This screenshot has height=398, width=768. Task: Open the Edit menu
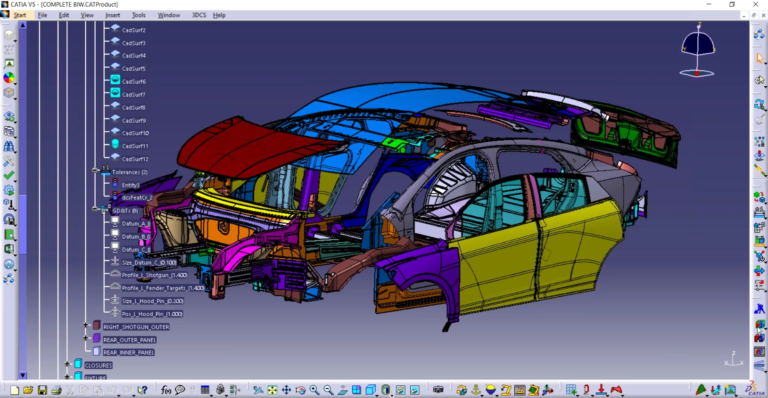tap(64, 15)
